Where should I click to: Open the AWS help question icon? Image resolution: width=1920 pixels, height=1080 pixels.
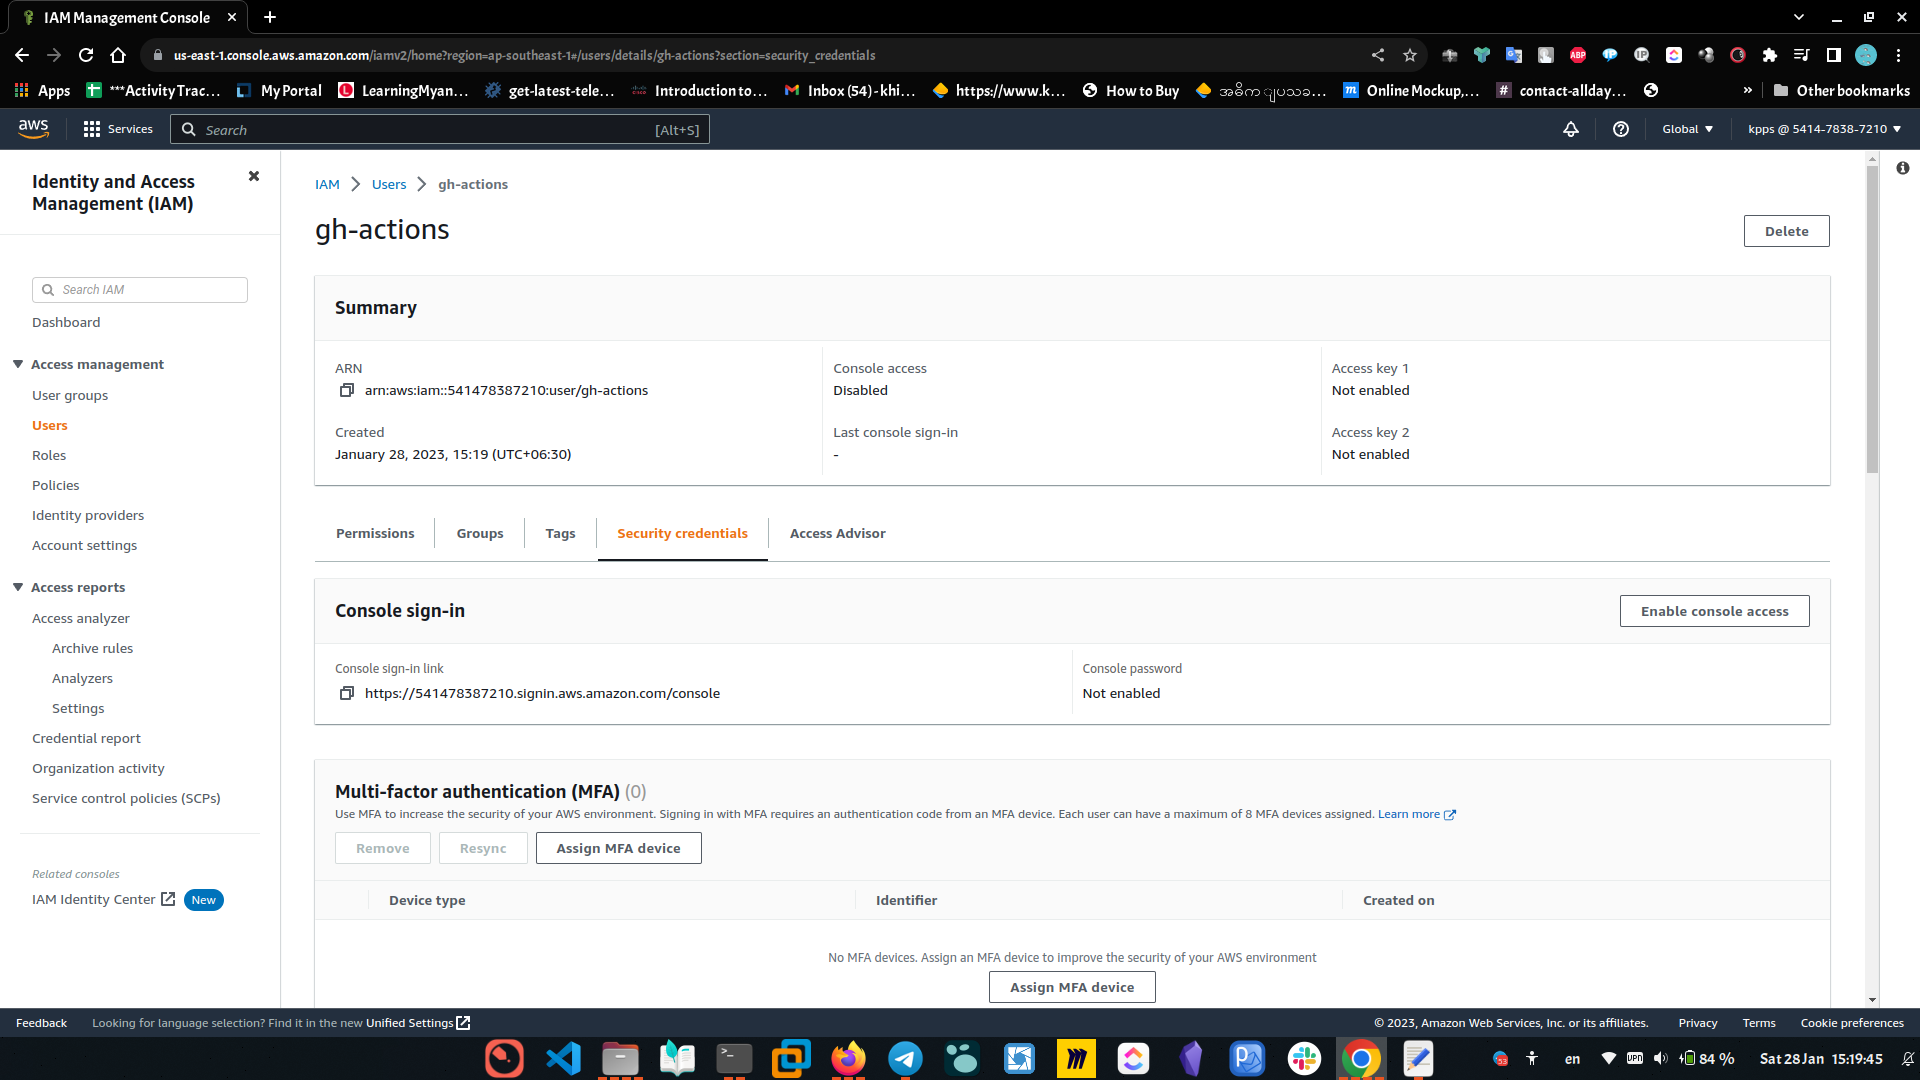point(1621,129)
